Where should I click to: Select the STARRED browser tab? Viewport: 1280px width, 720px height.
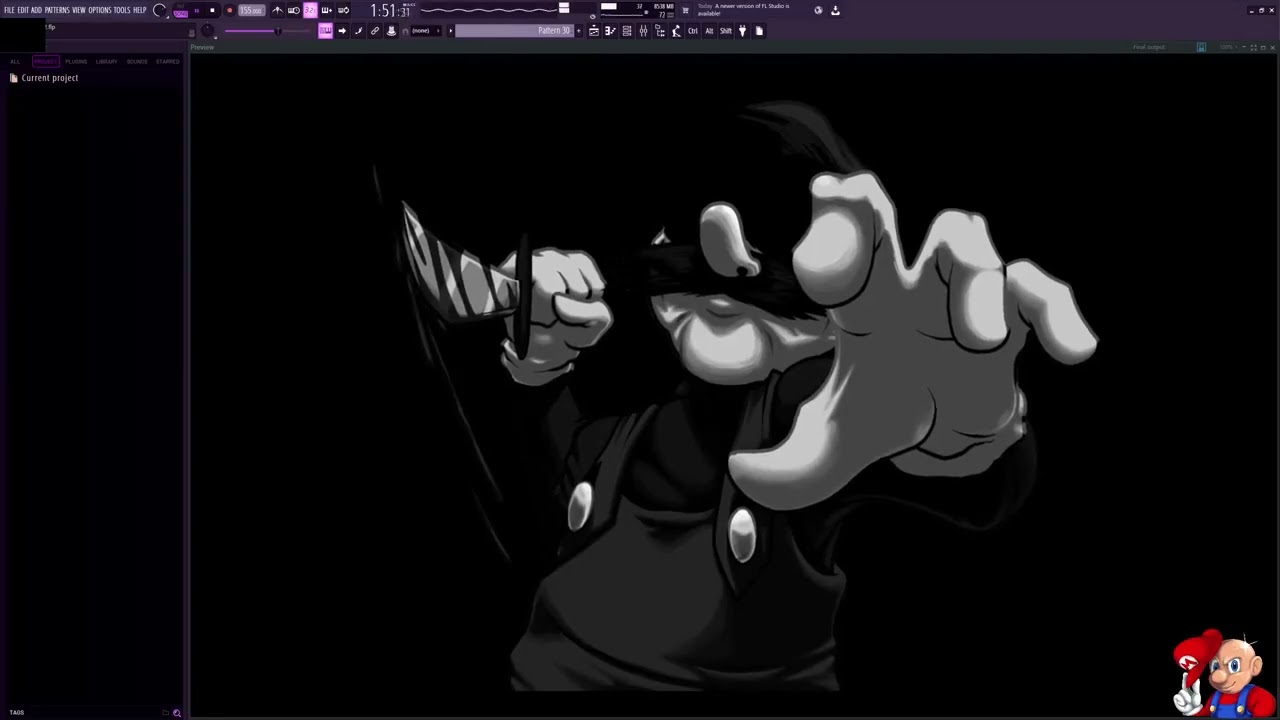168,62
